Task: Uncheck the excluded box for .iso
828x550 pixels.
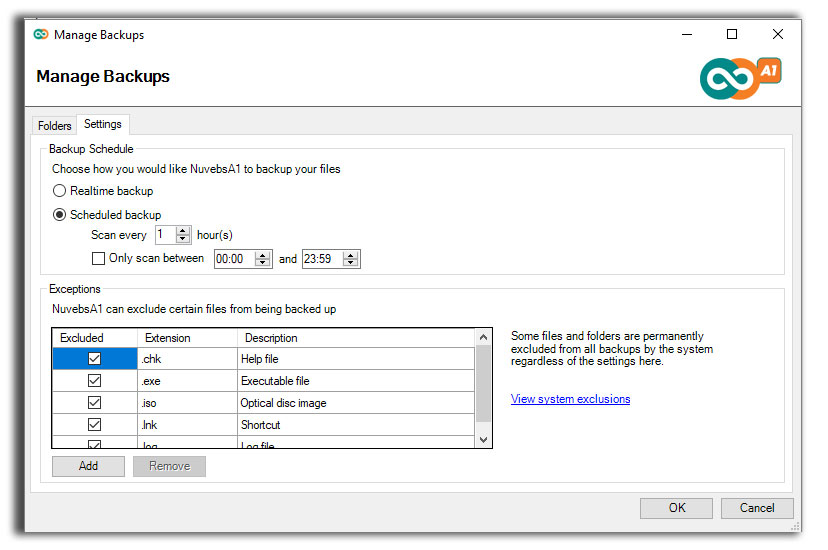Action: pyautogui.click(x=95, y=403)
